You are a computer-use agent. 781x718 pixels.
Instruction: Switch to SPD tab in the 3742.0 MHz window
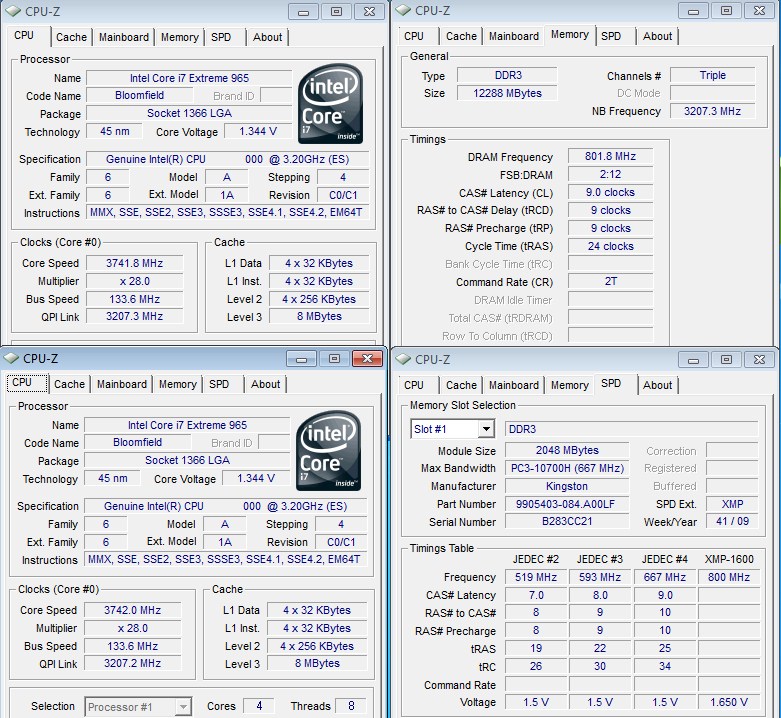click(x=219, y=384)
